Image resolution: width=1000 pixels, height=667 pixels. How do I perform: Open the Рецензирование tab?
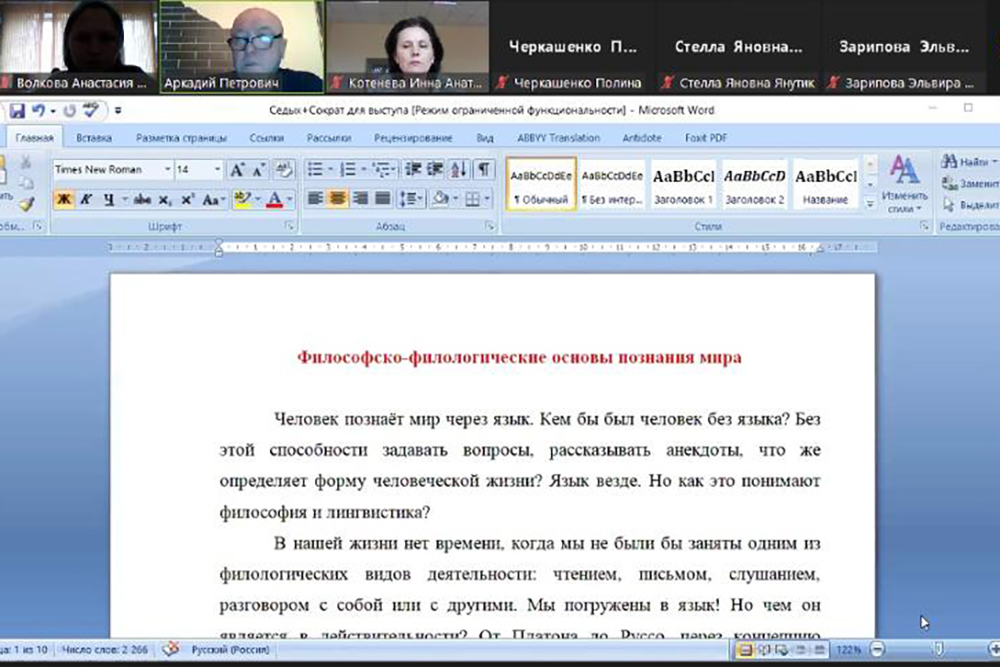[413, 138]
